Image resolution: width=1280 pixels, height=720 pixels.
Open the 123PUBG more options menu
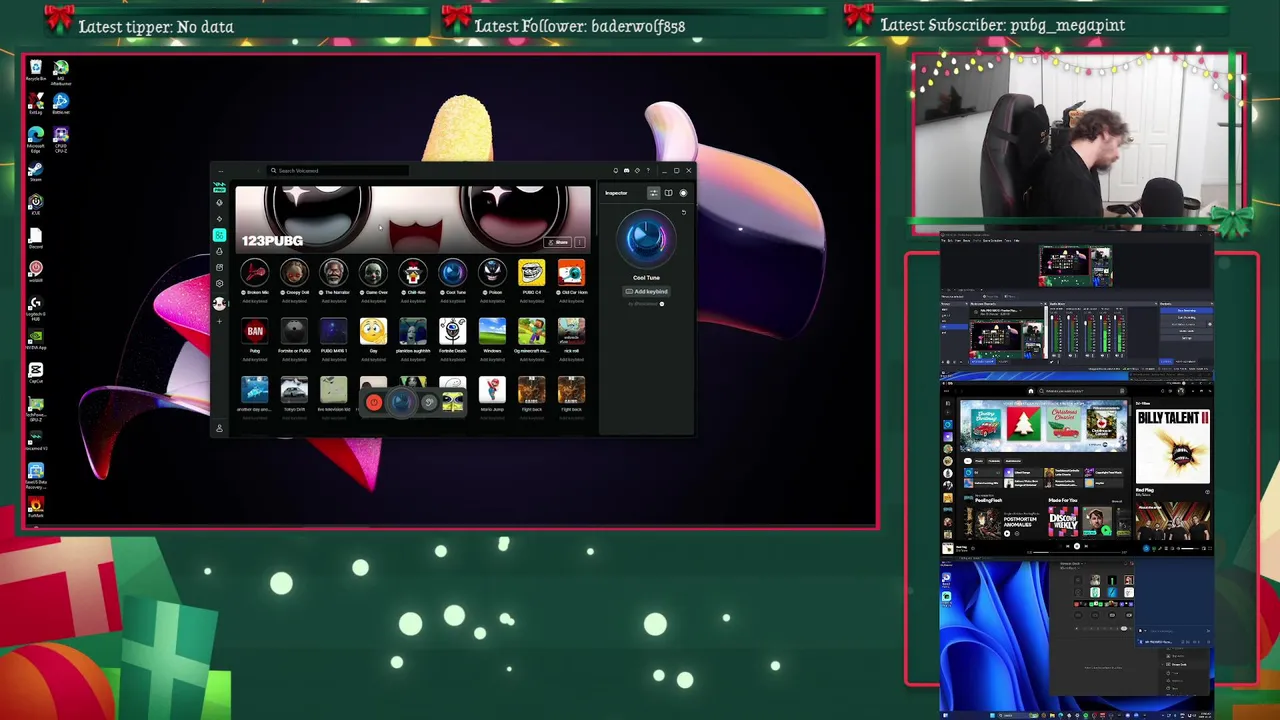click(x=579, y=242)
